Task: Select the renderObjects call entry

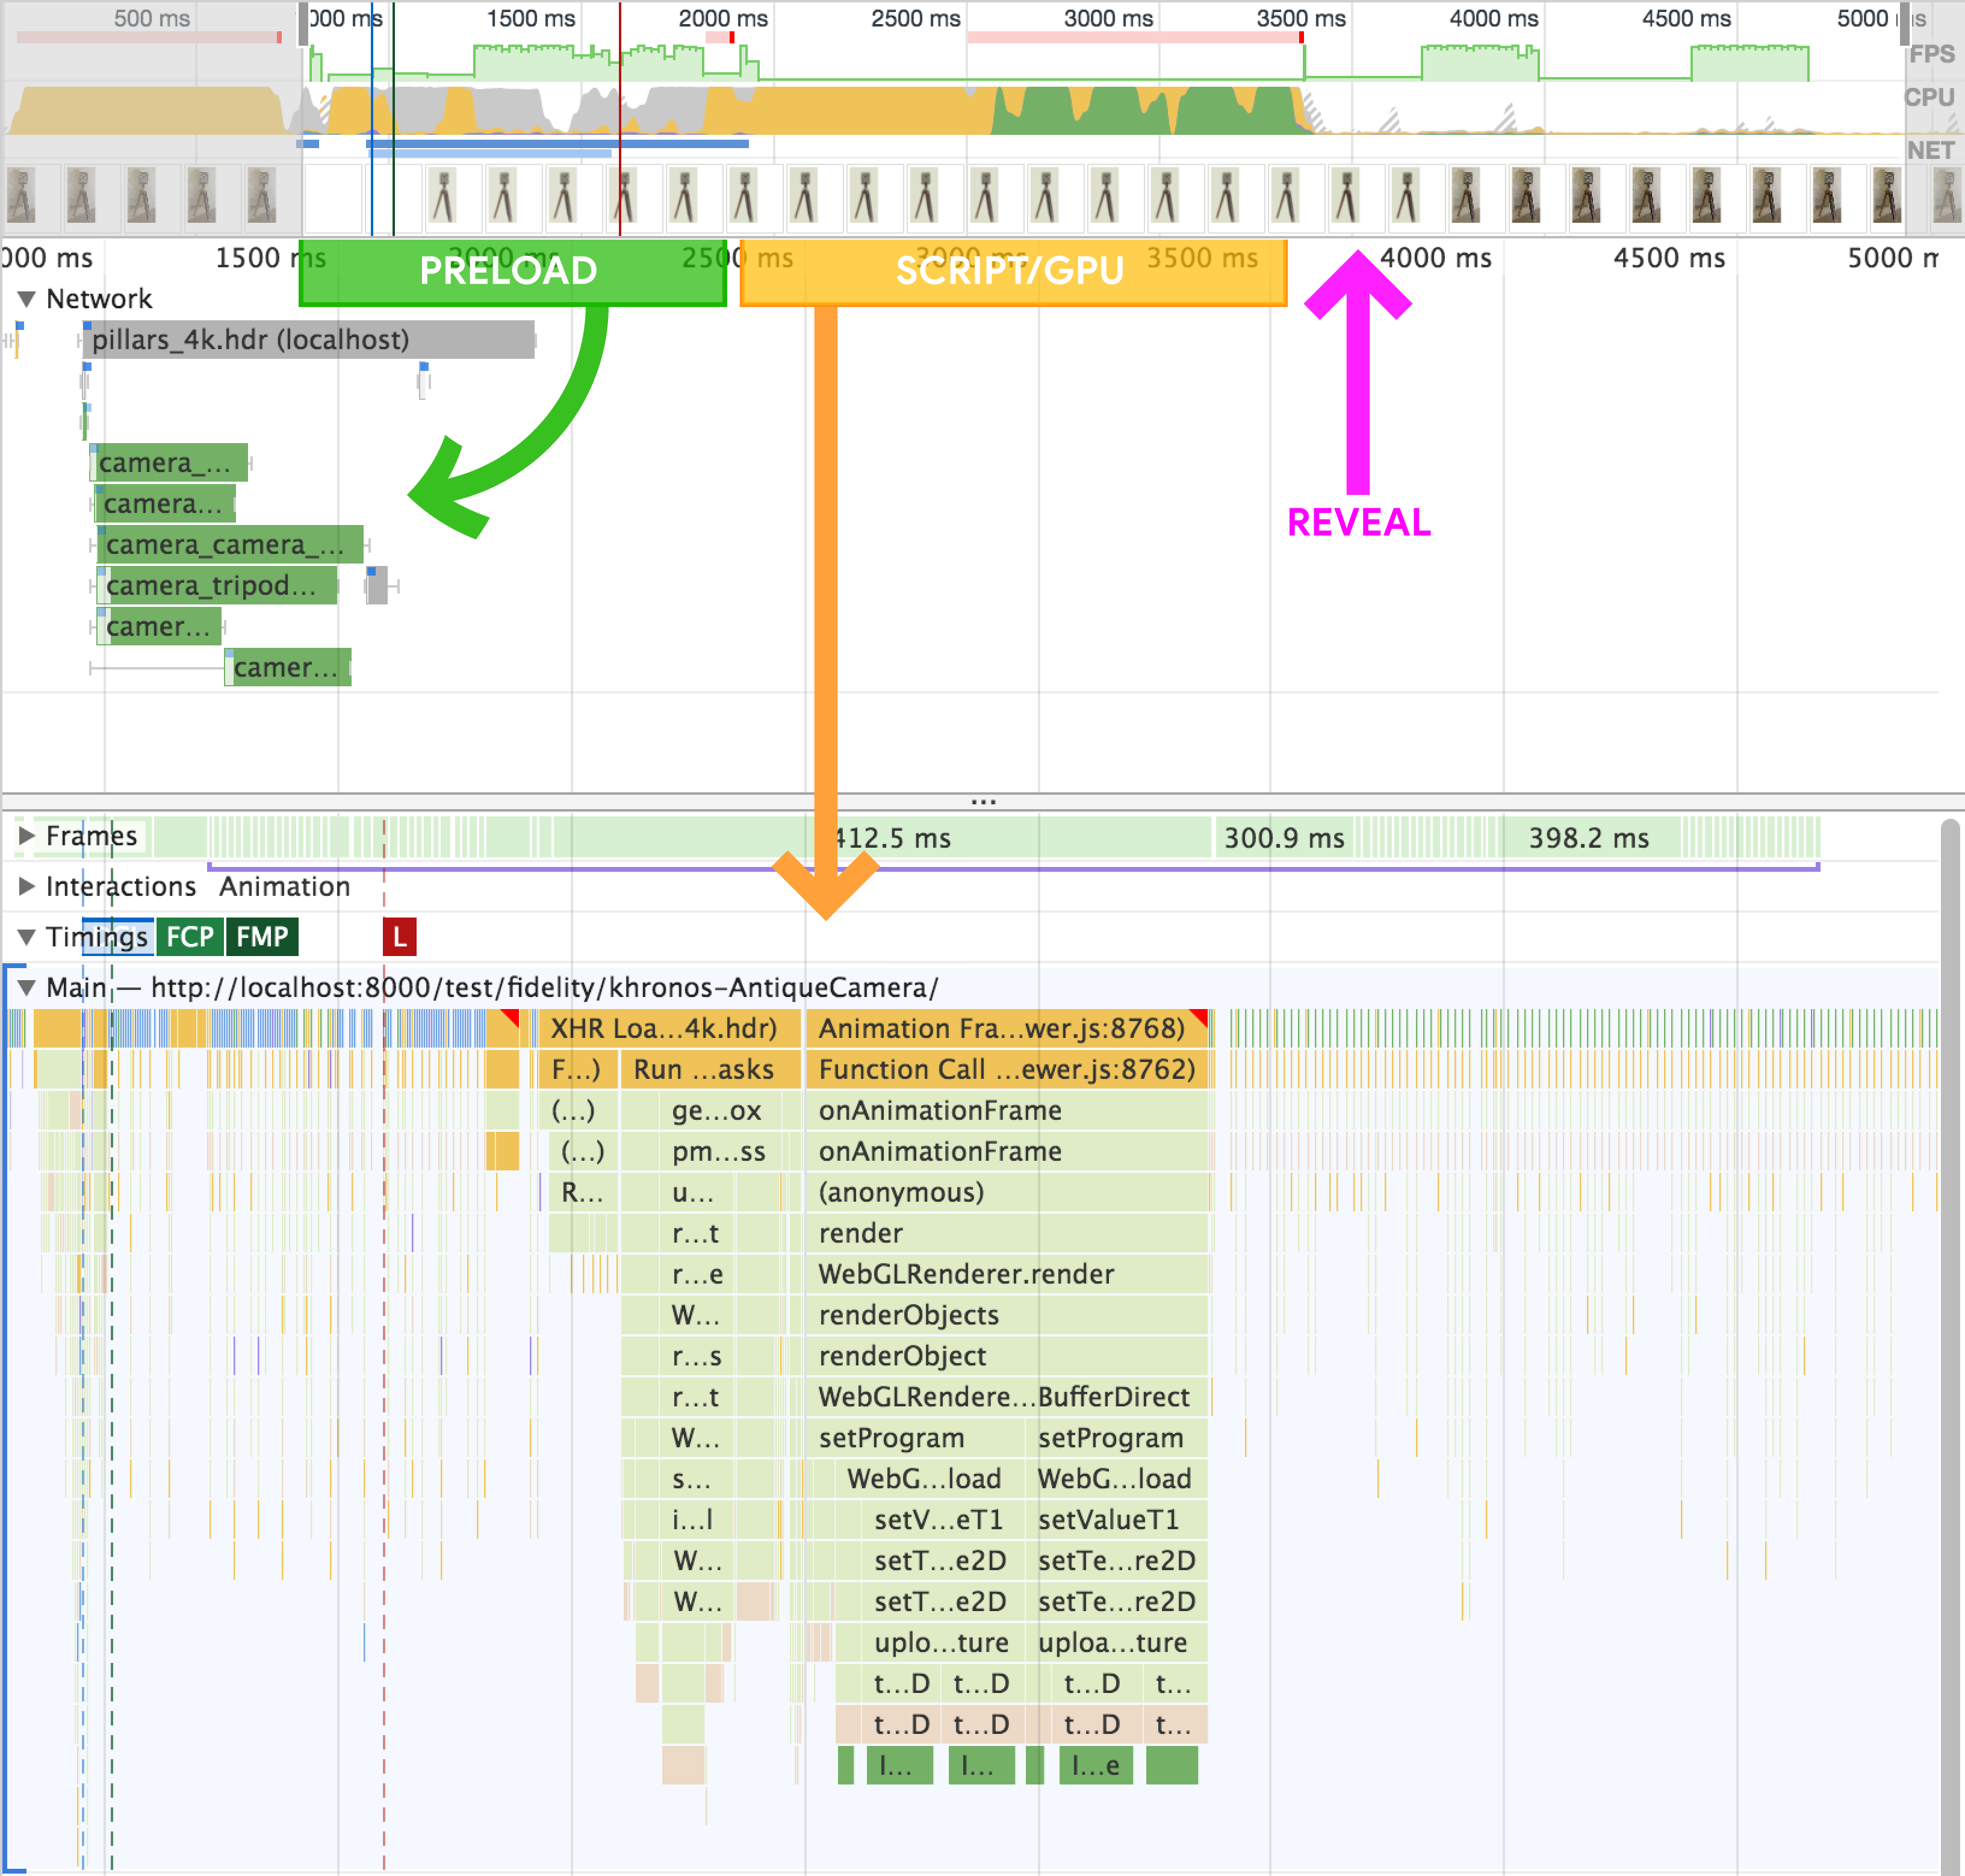Action: pyautogui.click(x=908, y=1315)
